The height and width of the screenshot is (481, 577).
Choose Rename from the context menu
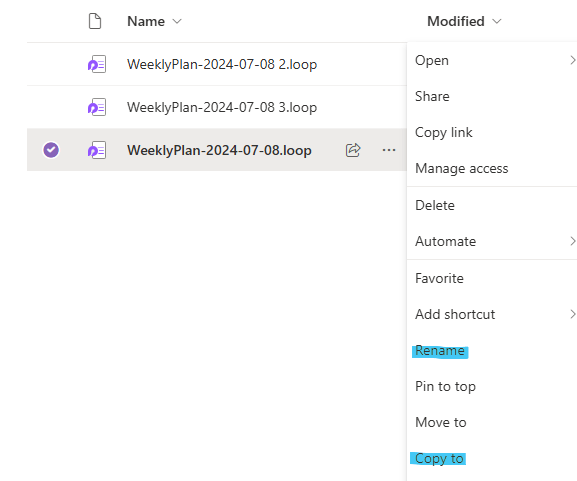[x=440, y=351]
